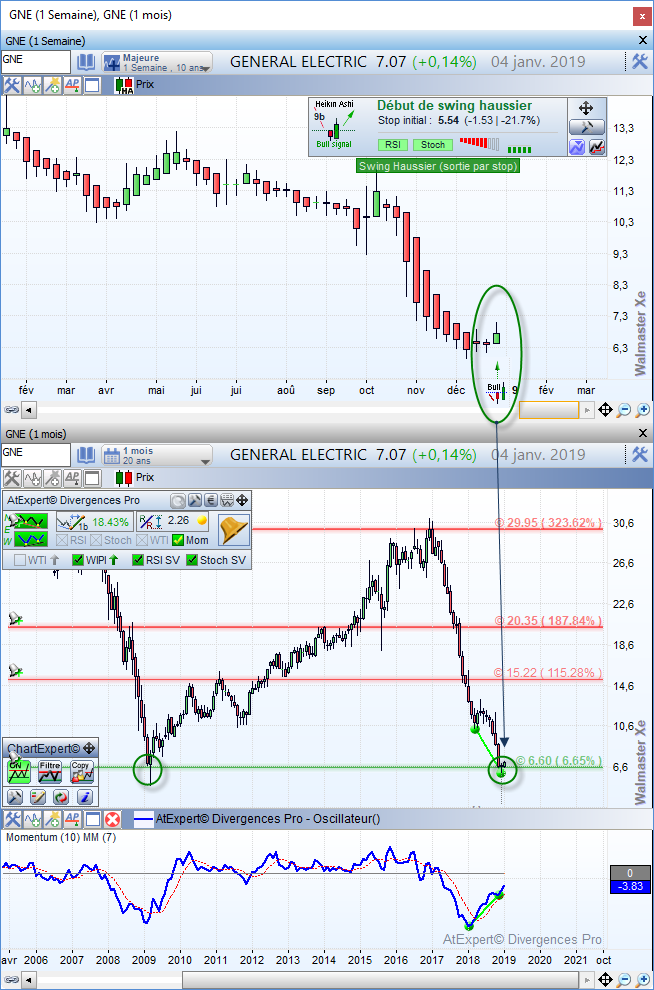The image size is (654, 990).
Task: Open tools button on swing signal panel
Action: coord(586,128)
